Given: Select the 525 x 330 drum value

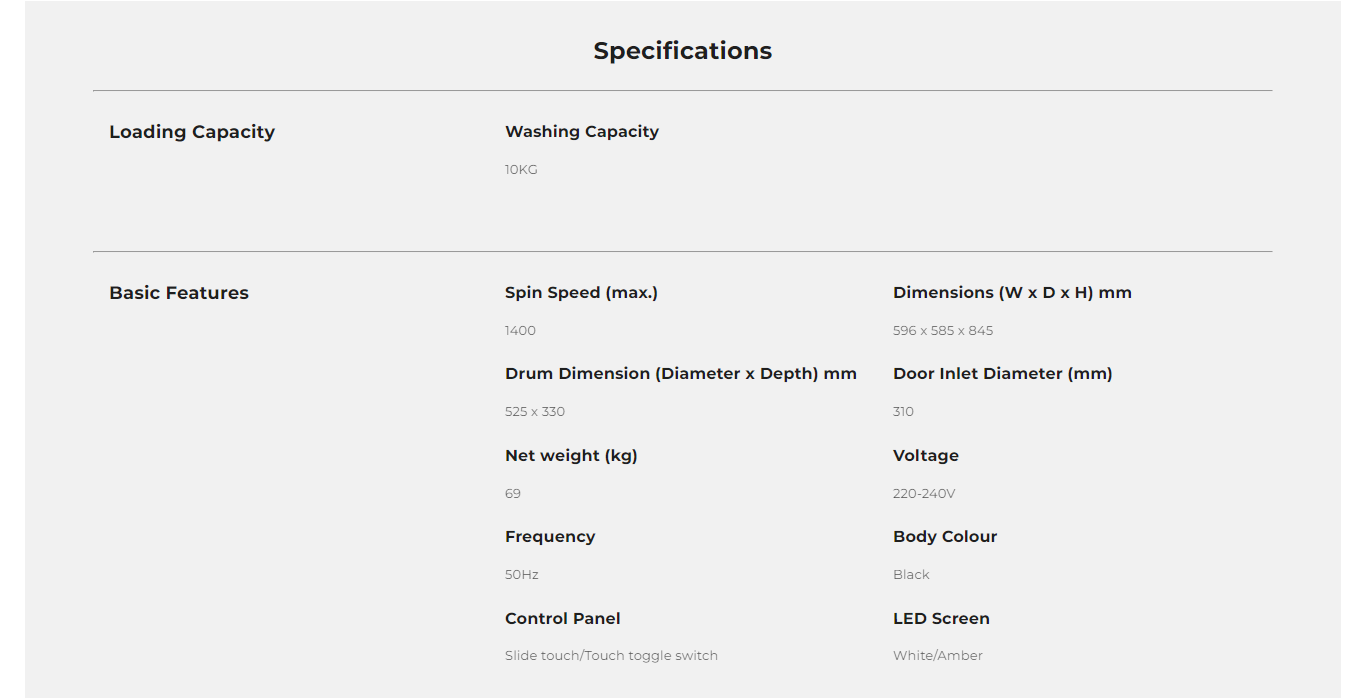Looking at the screenshot, I should tap(535, 412).
